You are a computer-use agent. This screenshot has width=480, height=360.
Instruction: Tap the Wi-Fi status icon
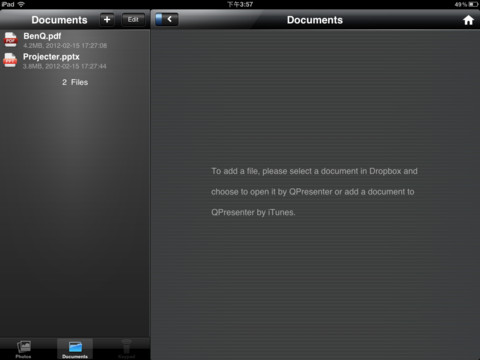pos(21,4)
